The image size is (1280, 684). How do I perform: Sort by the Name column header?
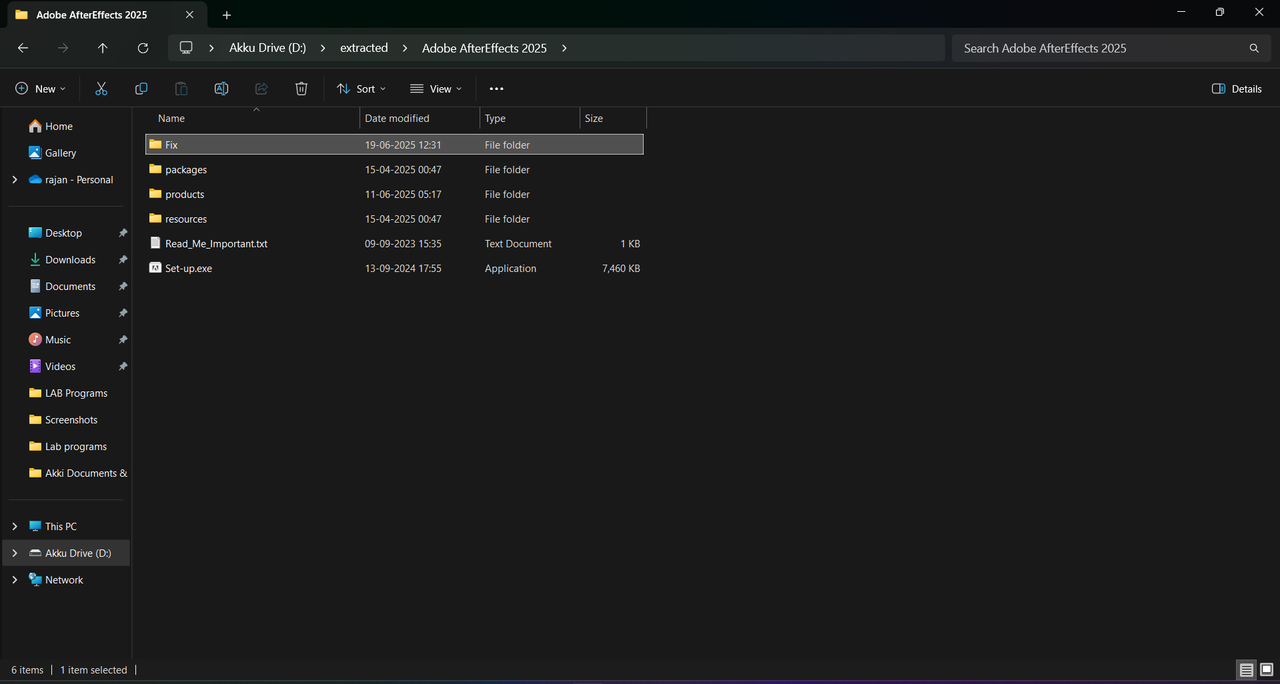click(254, 118)
